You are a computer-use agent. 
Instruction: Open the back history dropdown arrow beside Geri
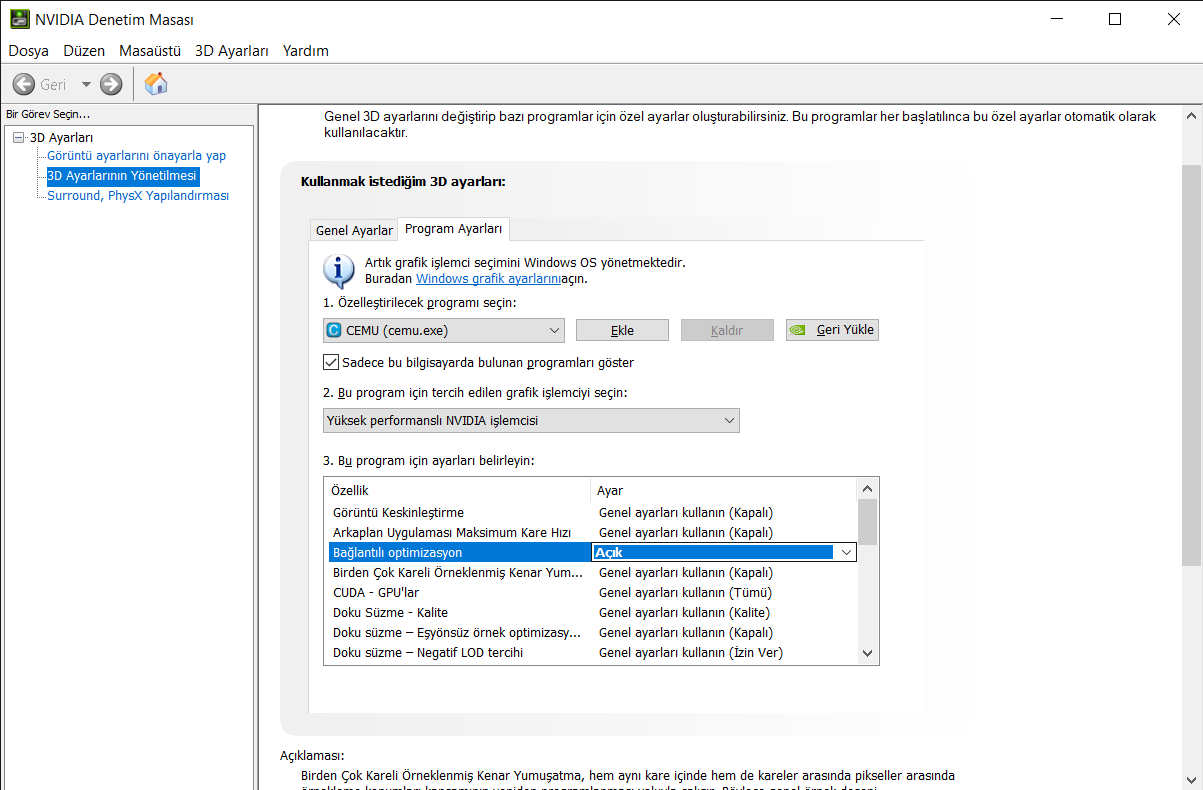click(x=86, y=84)
